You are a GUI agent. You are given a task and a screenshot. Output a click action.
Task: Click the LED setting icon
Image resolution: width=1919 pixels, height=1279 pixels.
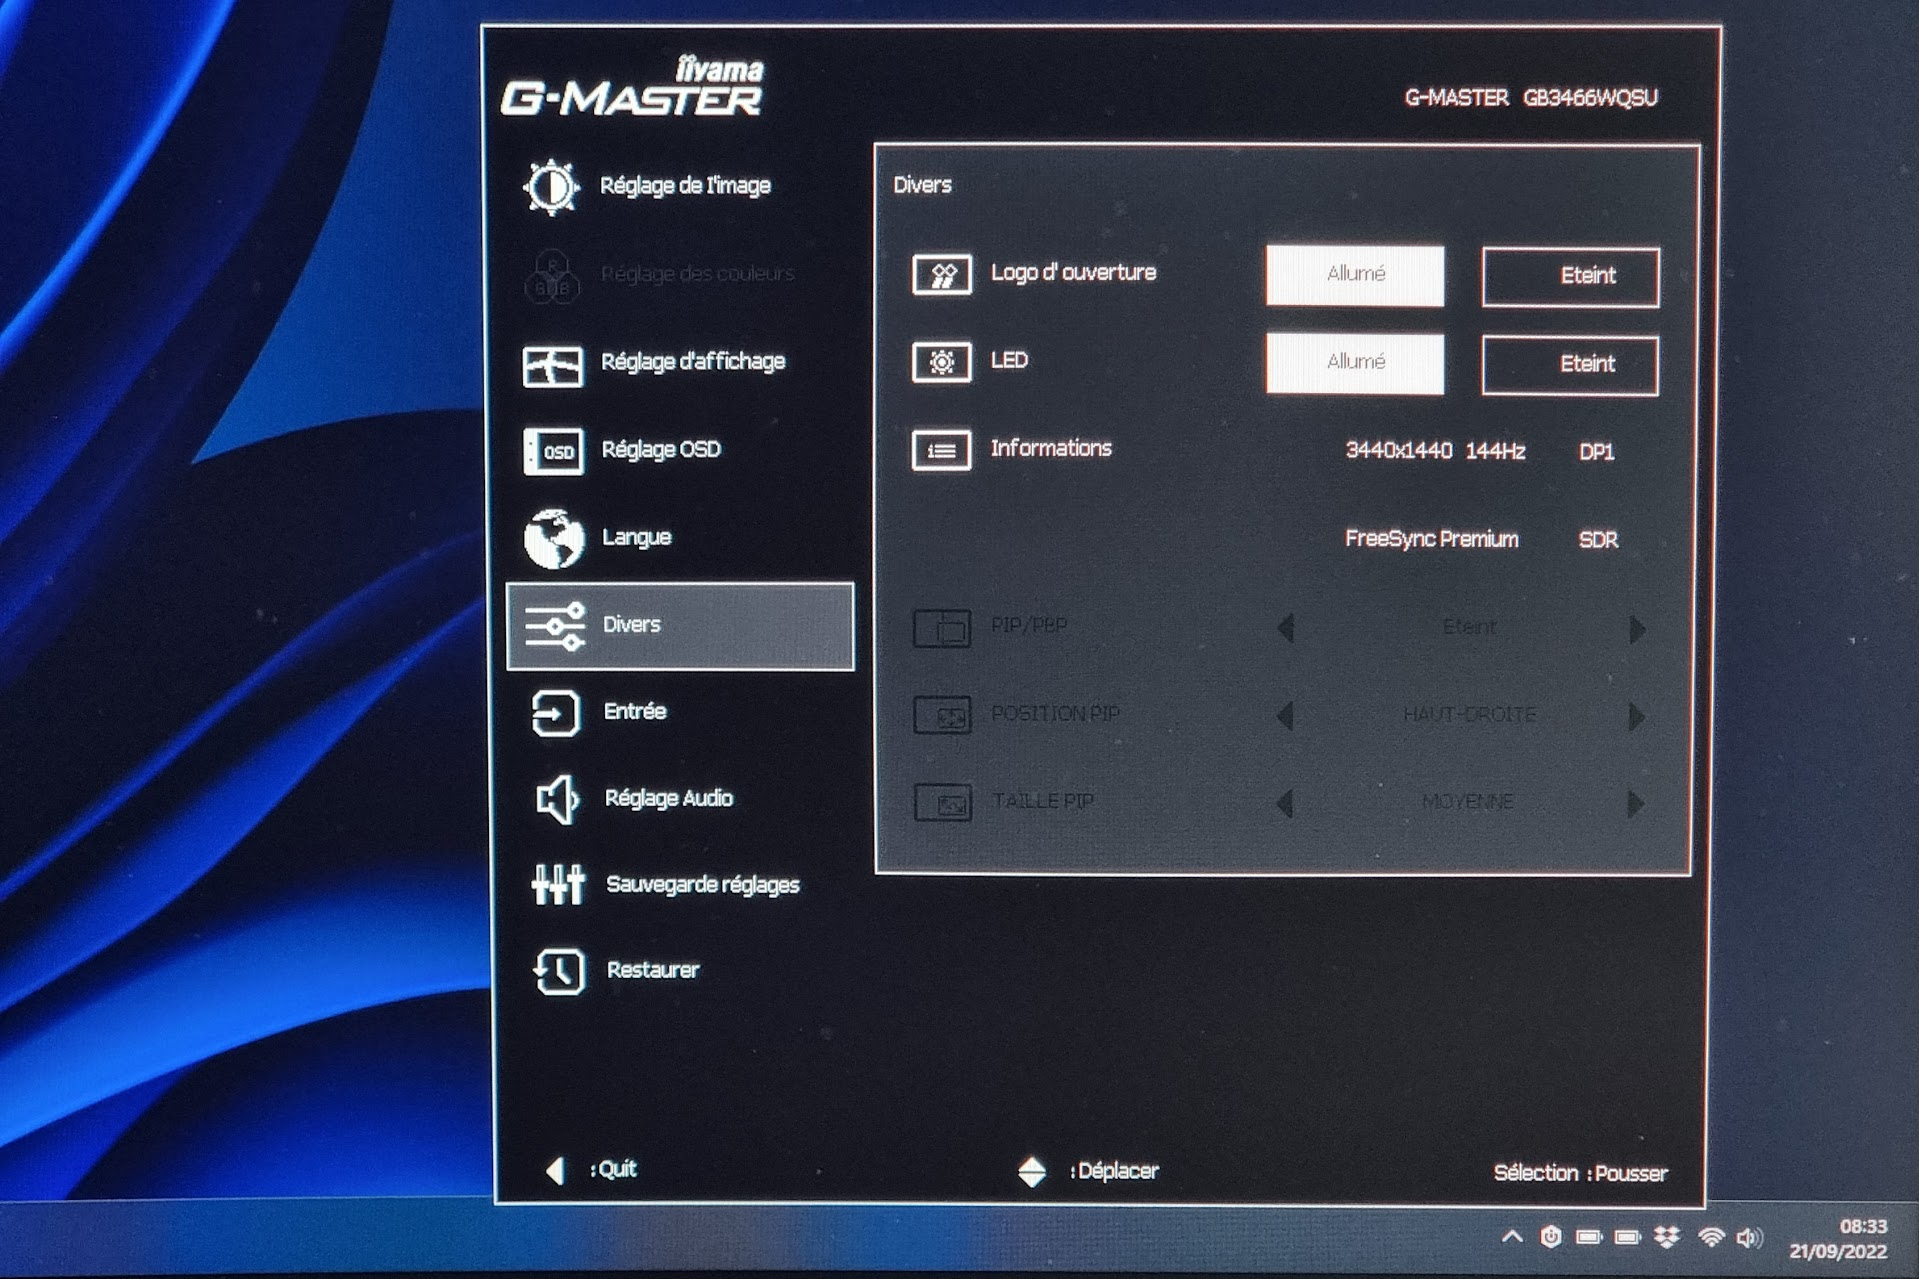point(941,362)
